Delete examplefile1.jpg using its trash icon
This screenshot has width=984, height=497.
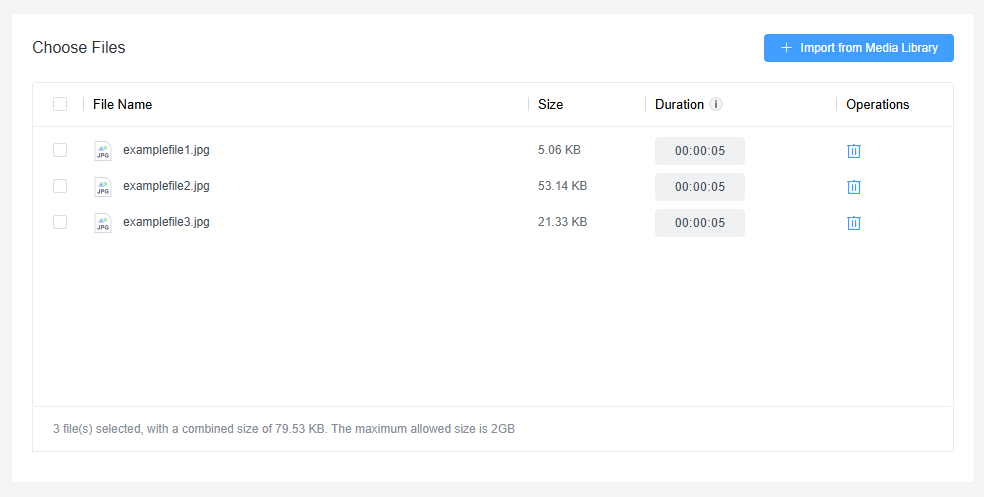point(853,151)
